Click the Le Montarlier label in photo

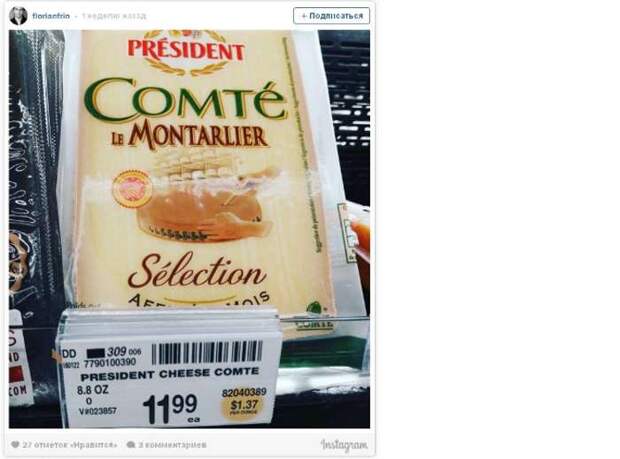(189, 138)
